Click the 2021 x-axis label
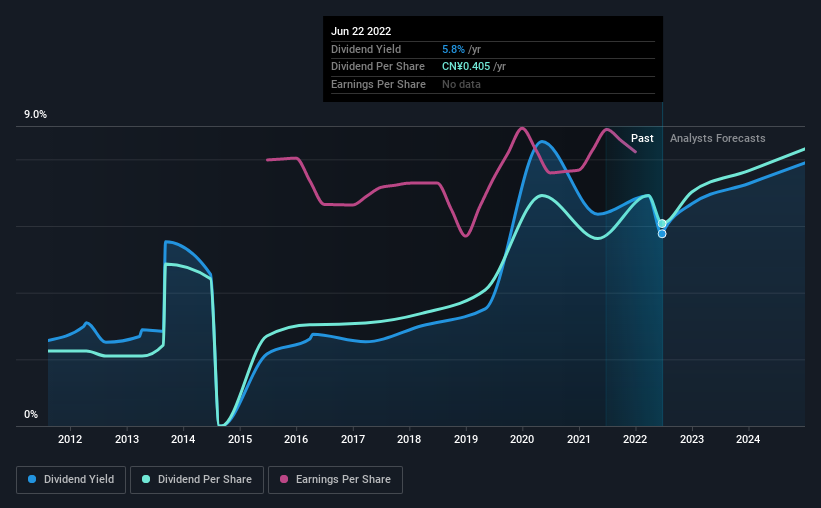 pos(579,439)
